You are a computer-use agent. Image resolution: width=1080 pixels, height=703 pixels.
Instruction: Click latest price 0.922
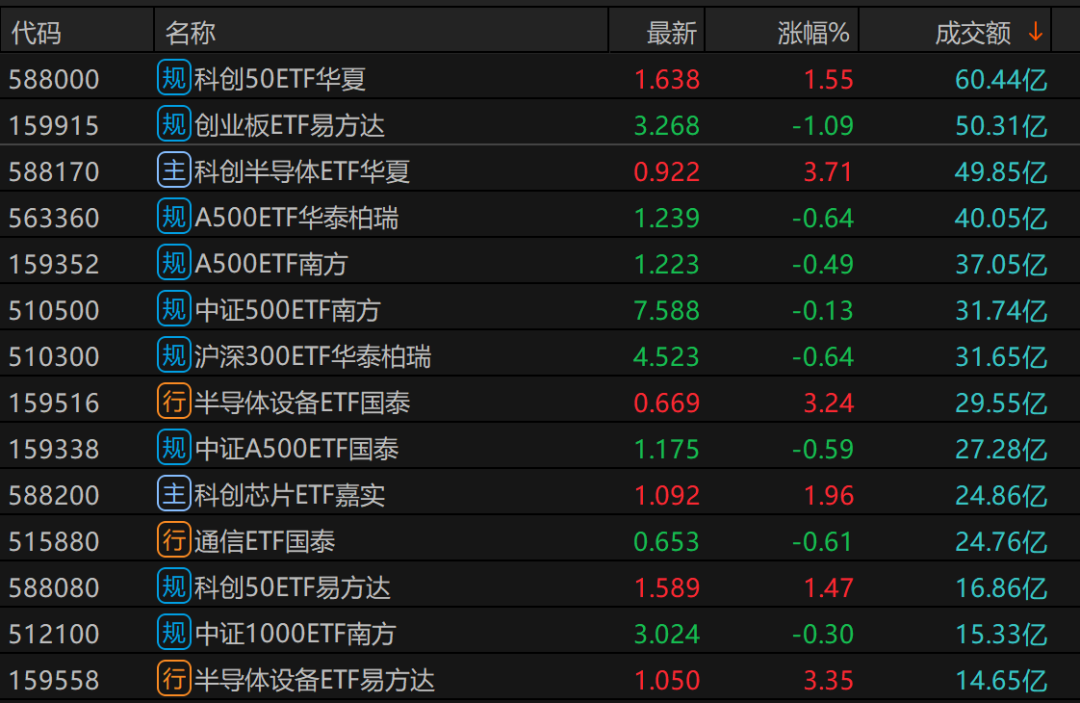coord(667,171)
